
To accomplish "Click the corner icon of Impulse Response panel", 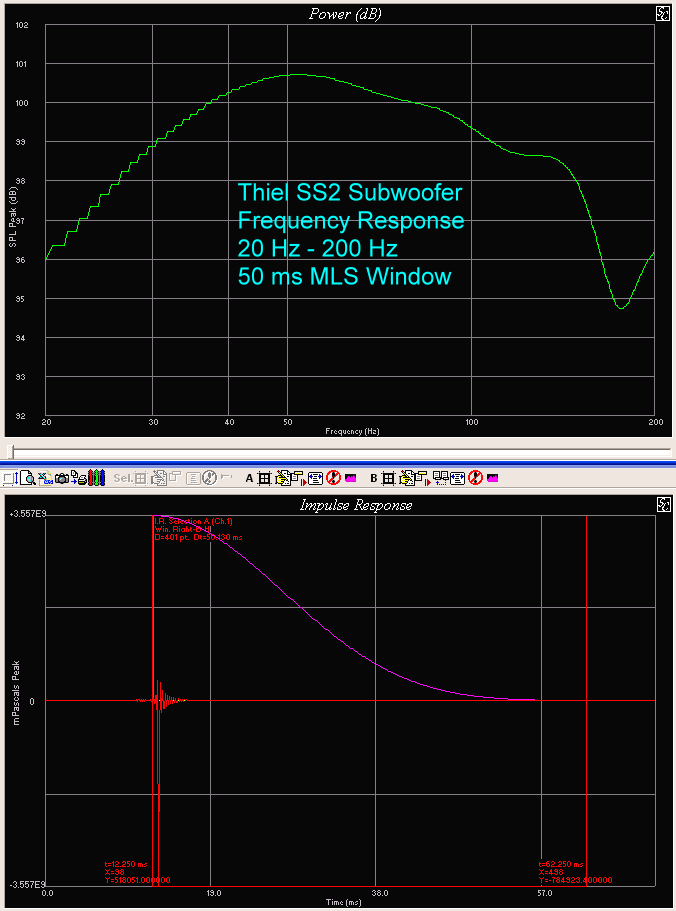I will click(663, 505).
